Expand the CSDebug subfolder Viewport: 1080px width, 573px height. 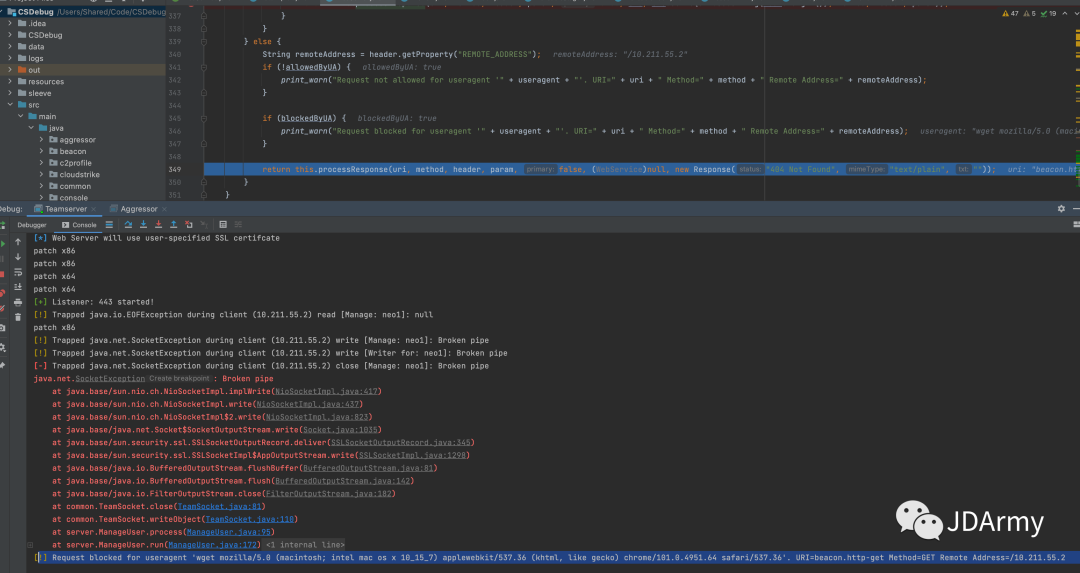[10, 35]
